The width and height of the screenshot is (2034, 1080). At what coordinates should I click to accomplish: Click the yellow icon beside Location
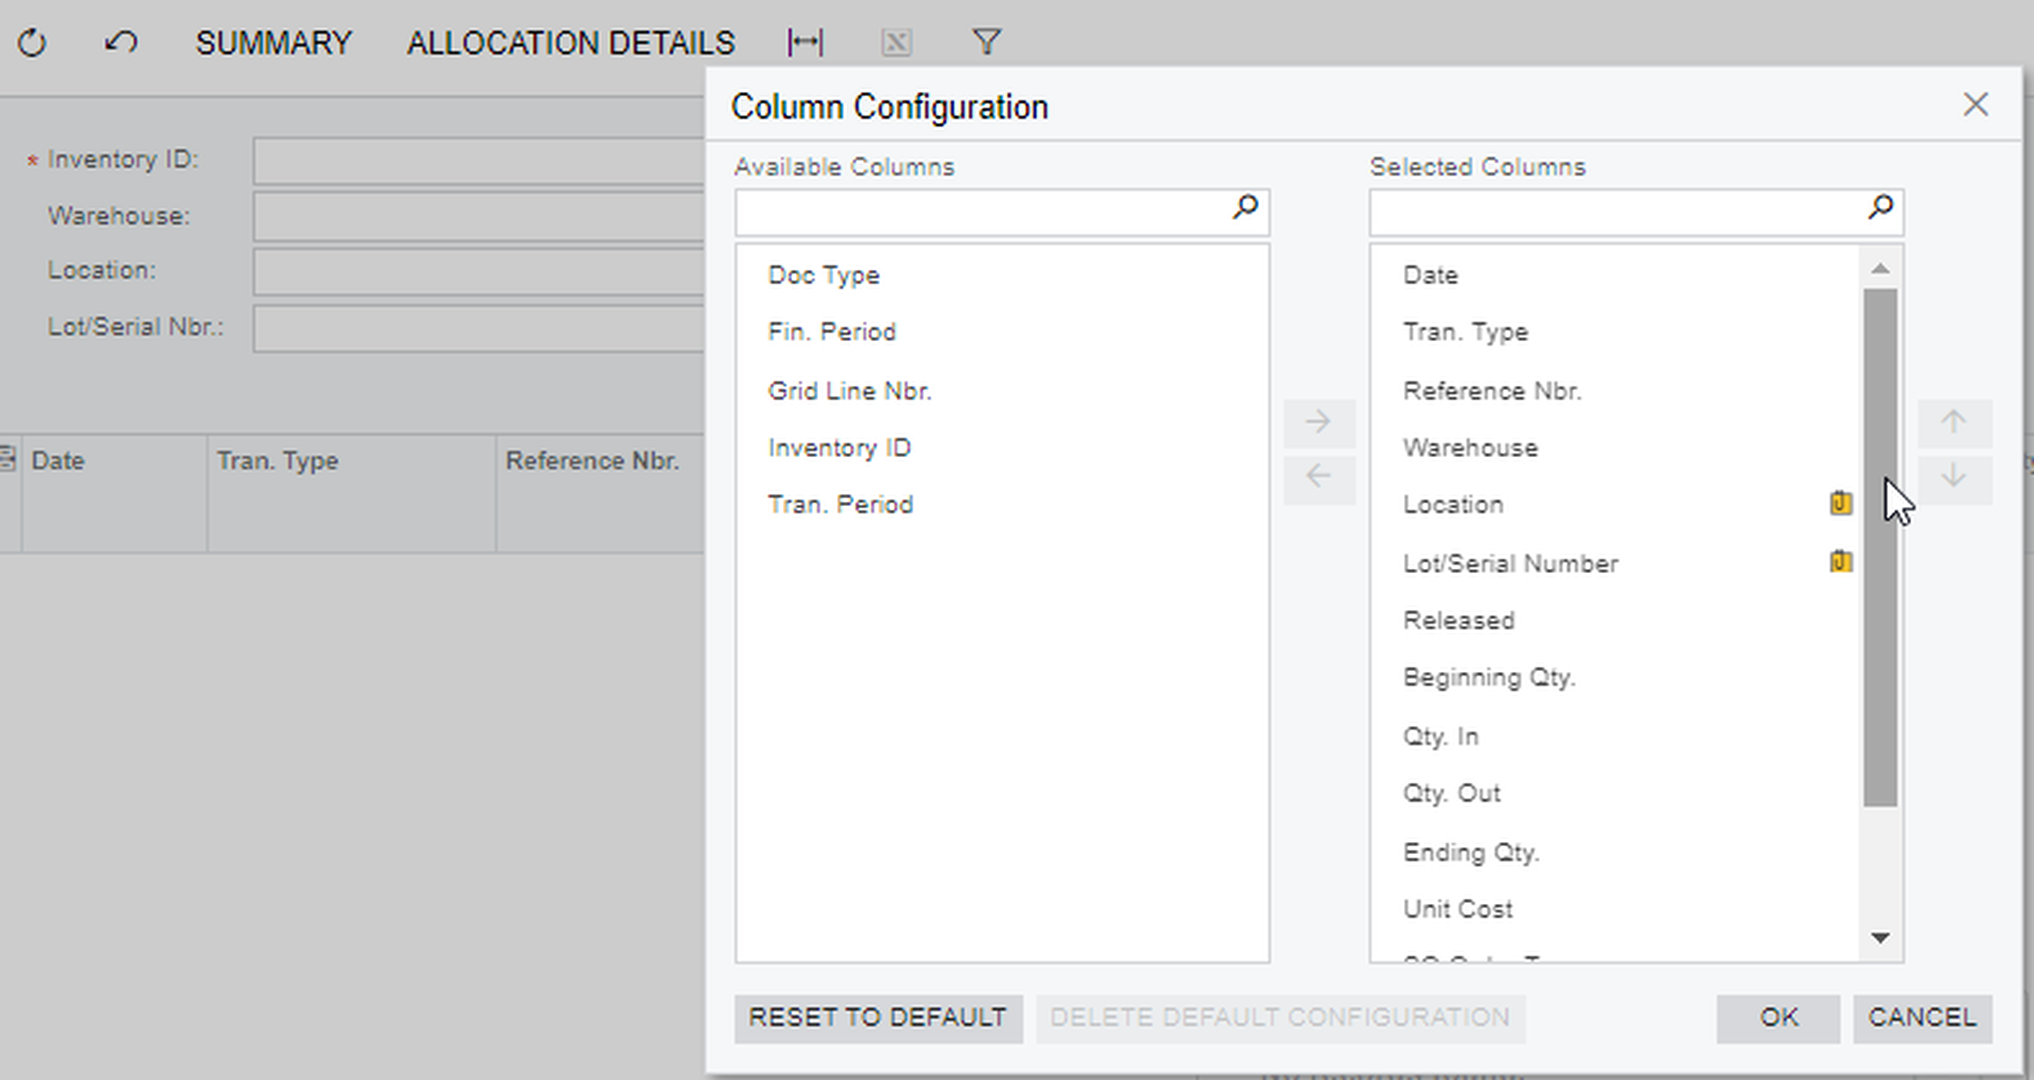tap(1840, 503)
